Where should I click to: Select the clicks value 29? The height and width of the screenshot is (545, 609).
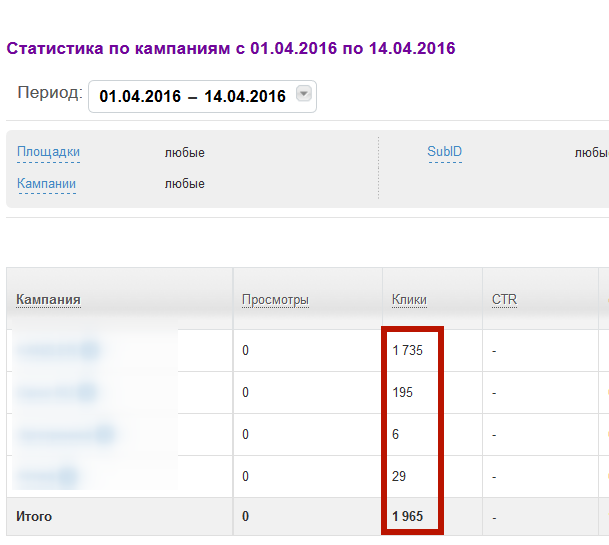(x=399, y=476)
